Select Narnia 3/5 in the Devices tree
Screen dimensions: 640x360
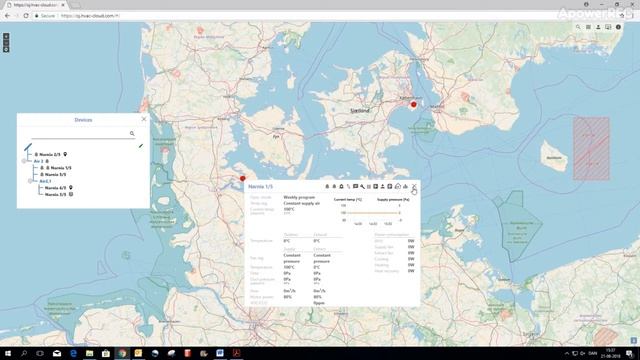[x=55, y=175]
